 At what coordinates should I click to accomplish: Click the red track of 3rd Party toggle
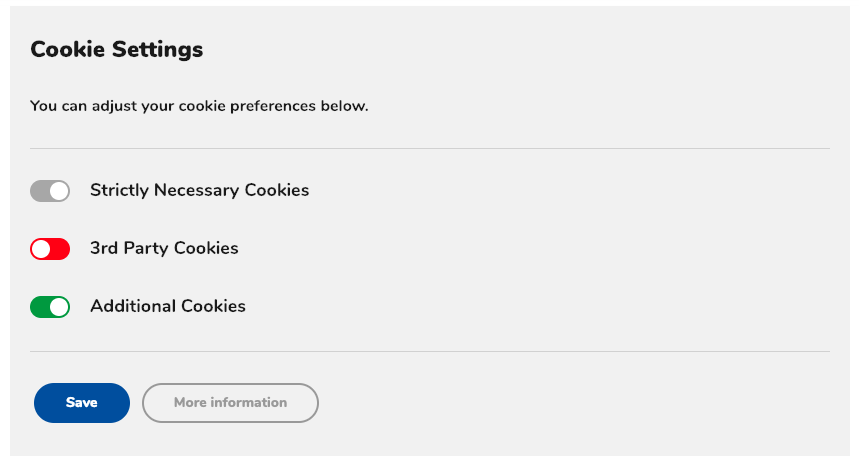coord(60,249)
